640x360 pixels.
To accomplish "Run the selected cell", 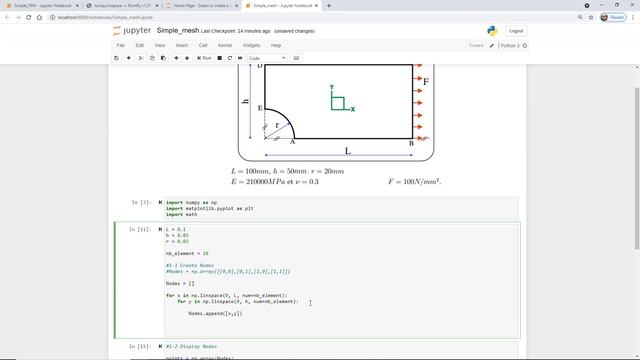I will tap(204, 58).
